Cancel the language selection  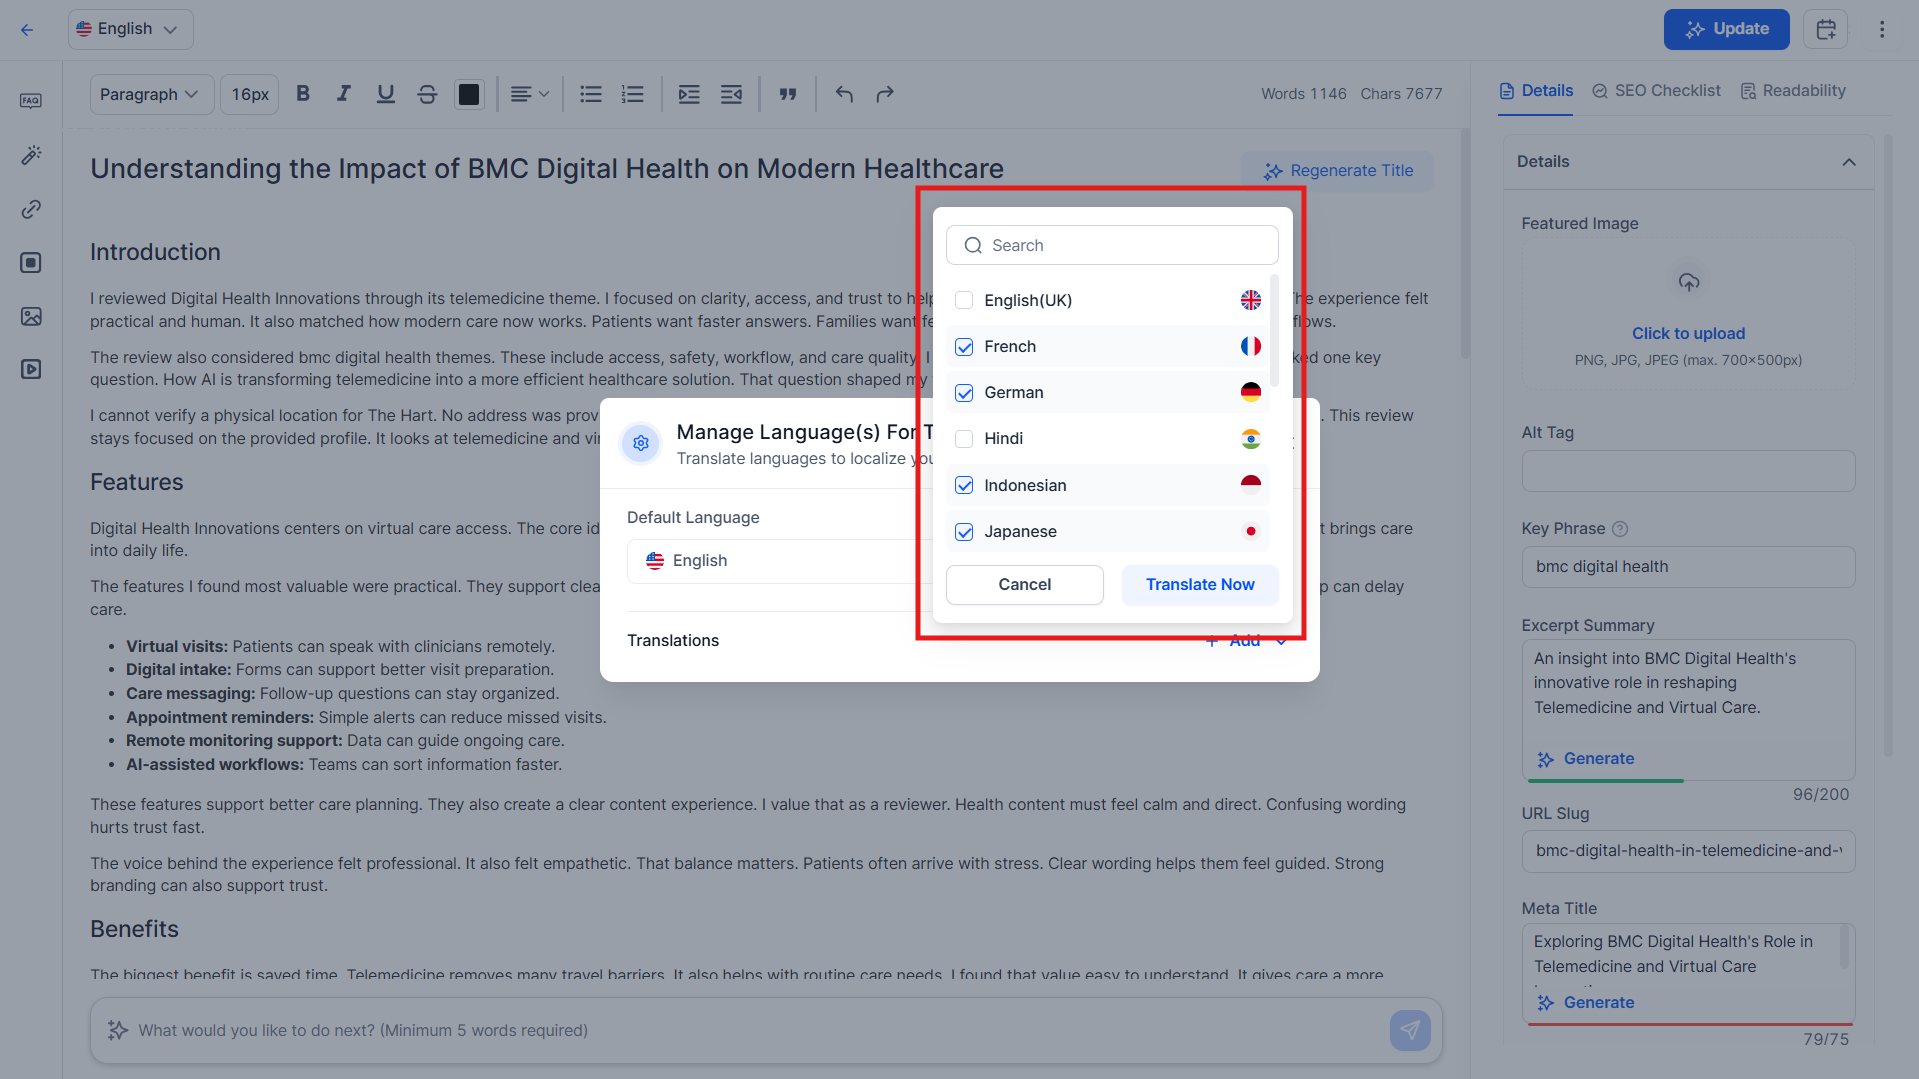tap(1025, 585)
